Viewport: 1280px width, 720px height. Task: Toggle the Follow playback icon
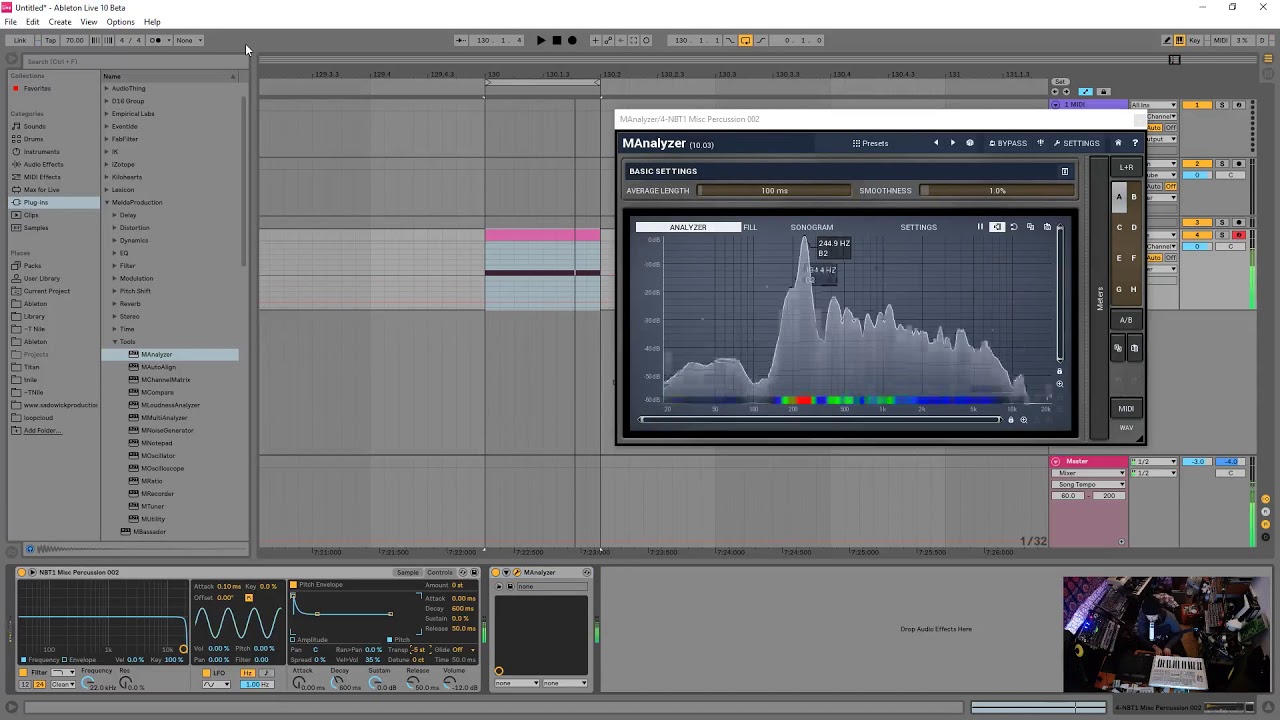[461, 40]
